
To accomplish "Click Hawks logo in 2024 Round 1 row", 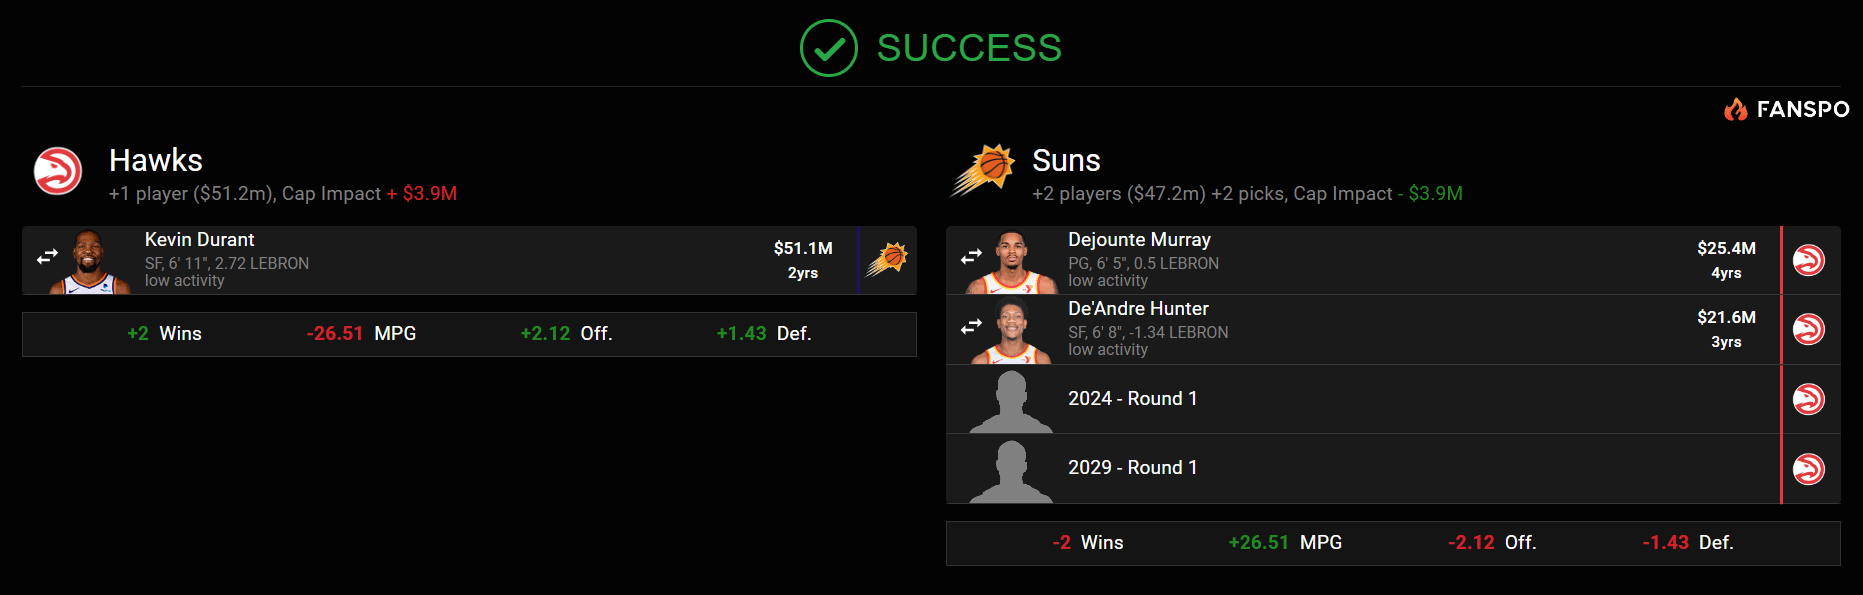I will (1808, 399).
